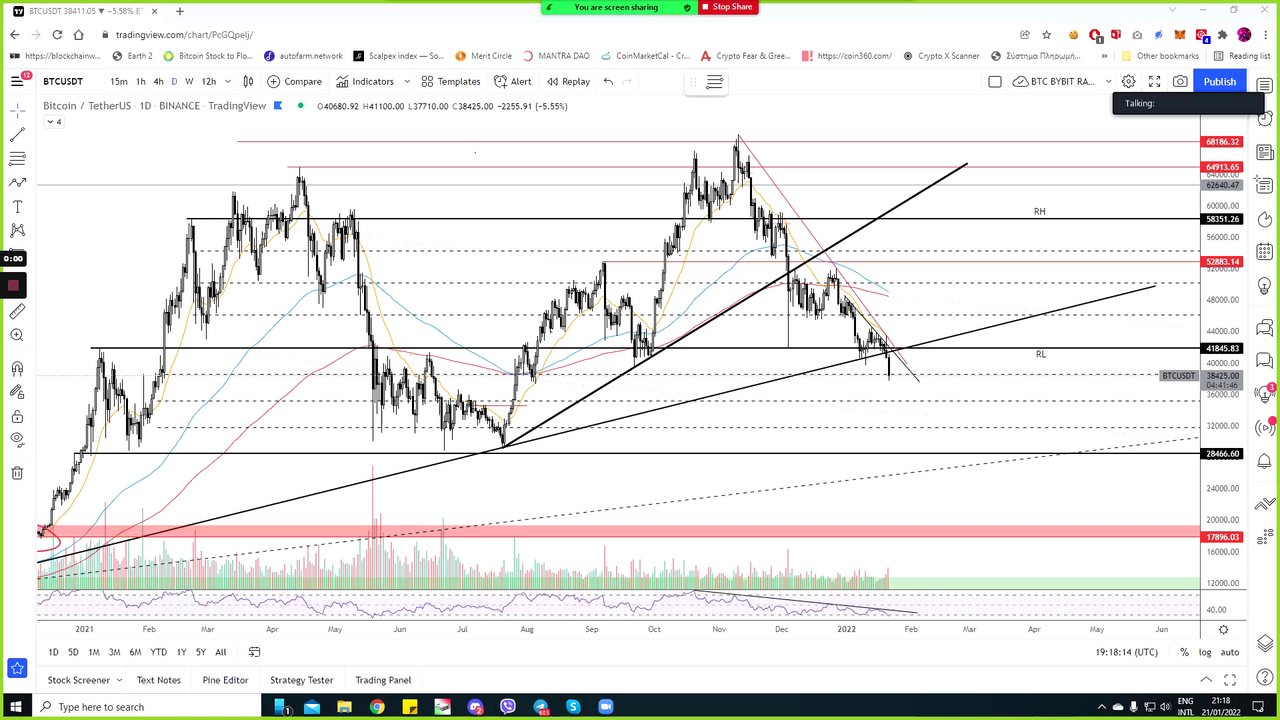Open candlestick chart style selector

click(248, 81)
